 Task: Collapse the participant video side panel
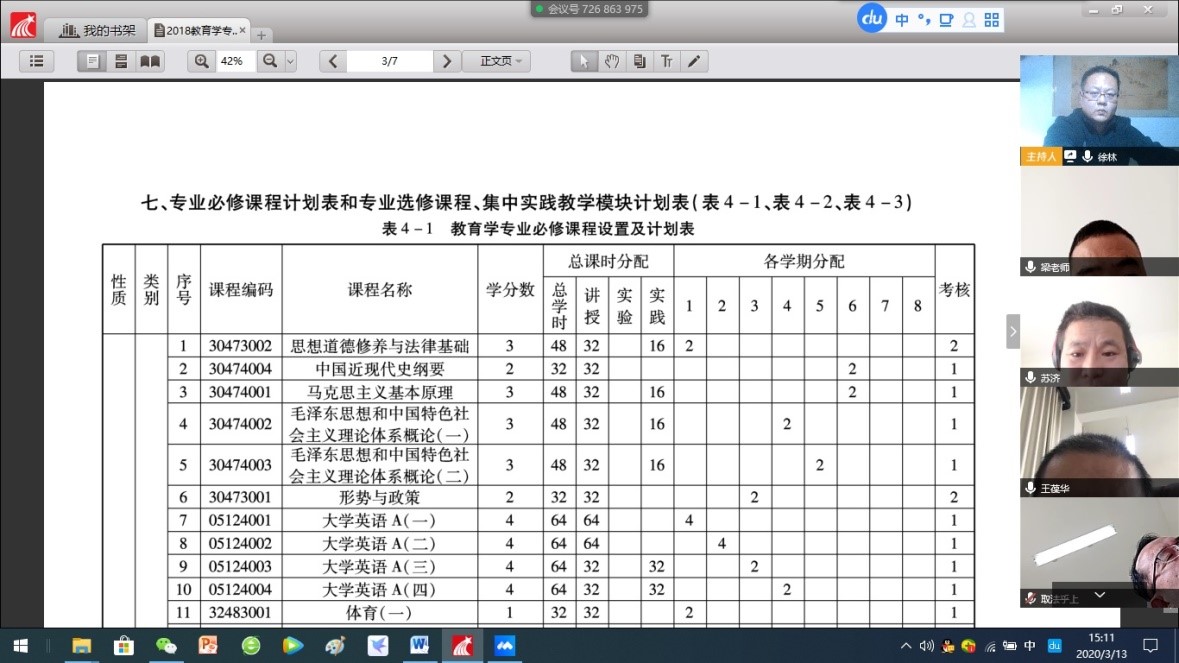point(1012,331)
